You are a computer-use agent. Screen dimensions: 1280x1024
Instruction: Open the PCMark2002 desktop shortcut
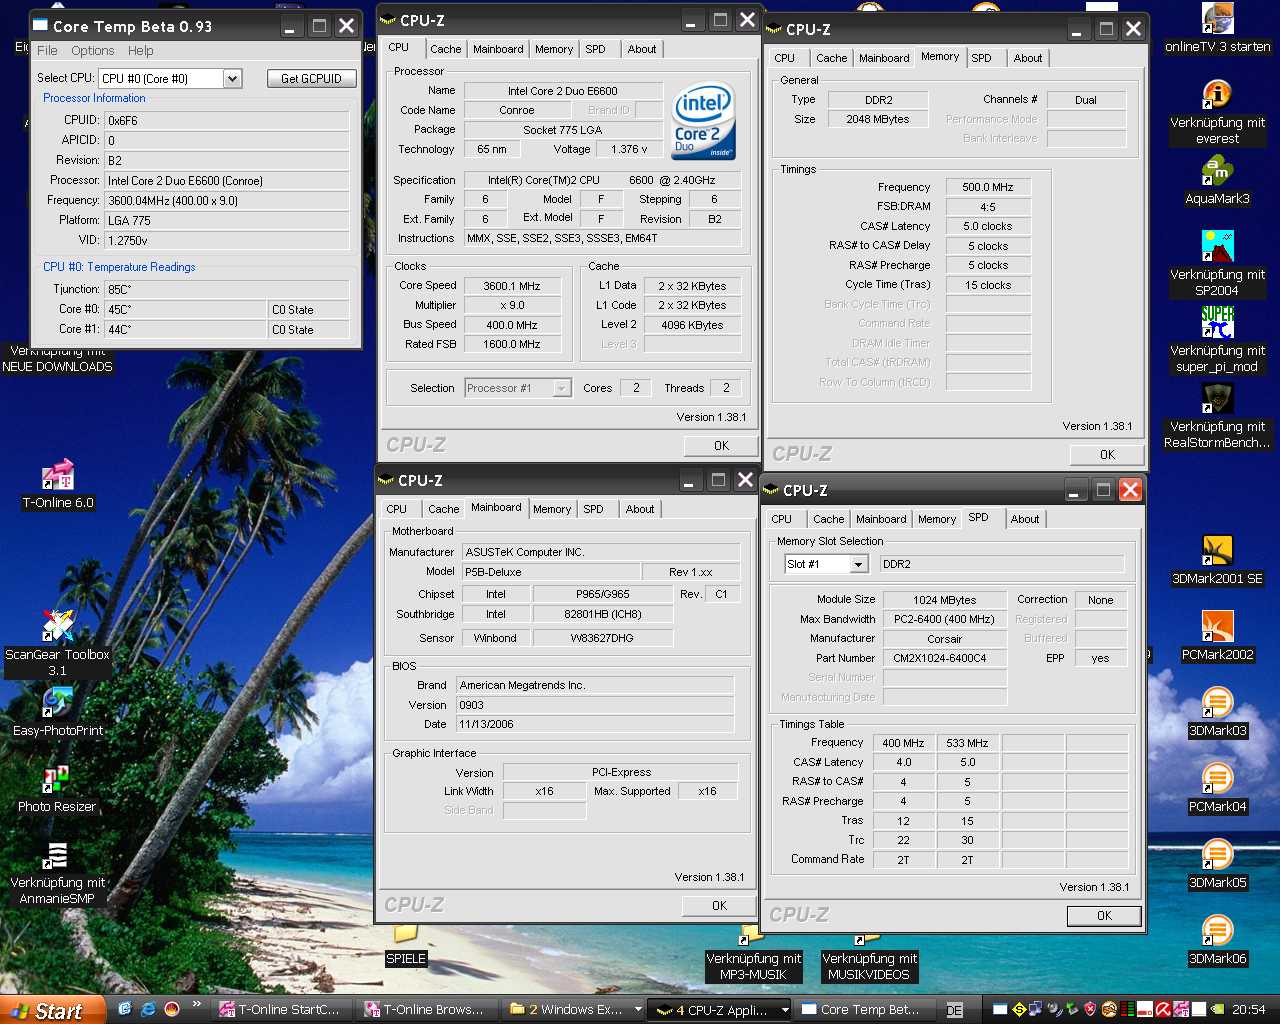(x=1217, y=627)
